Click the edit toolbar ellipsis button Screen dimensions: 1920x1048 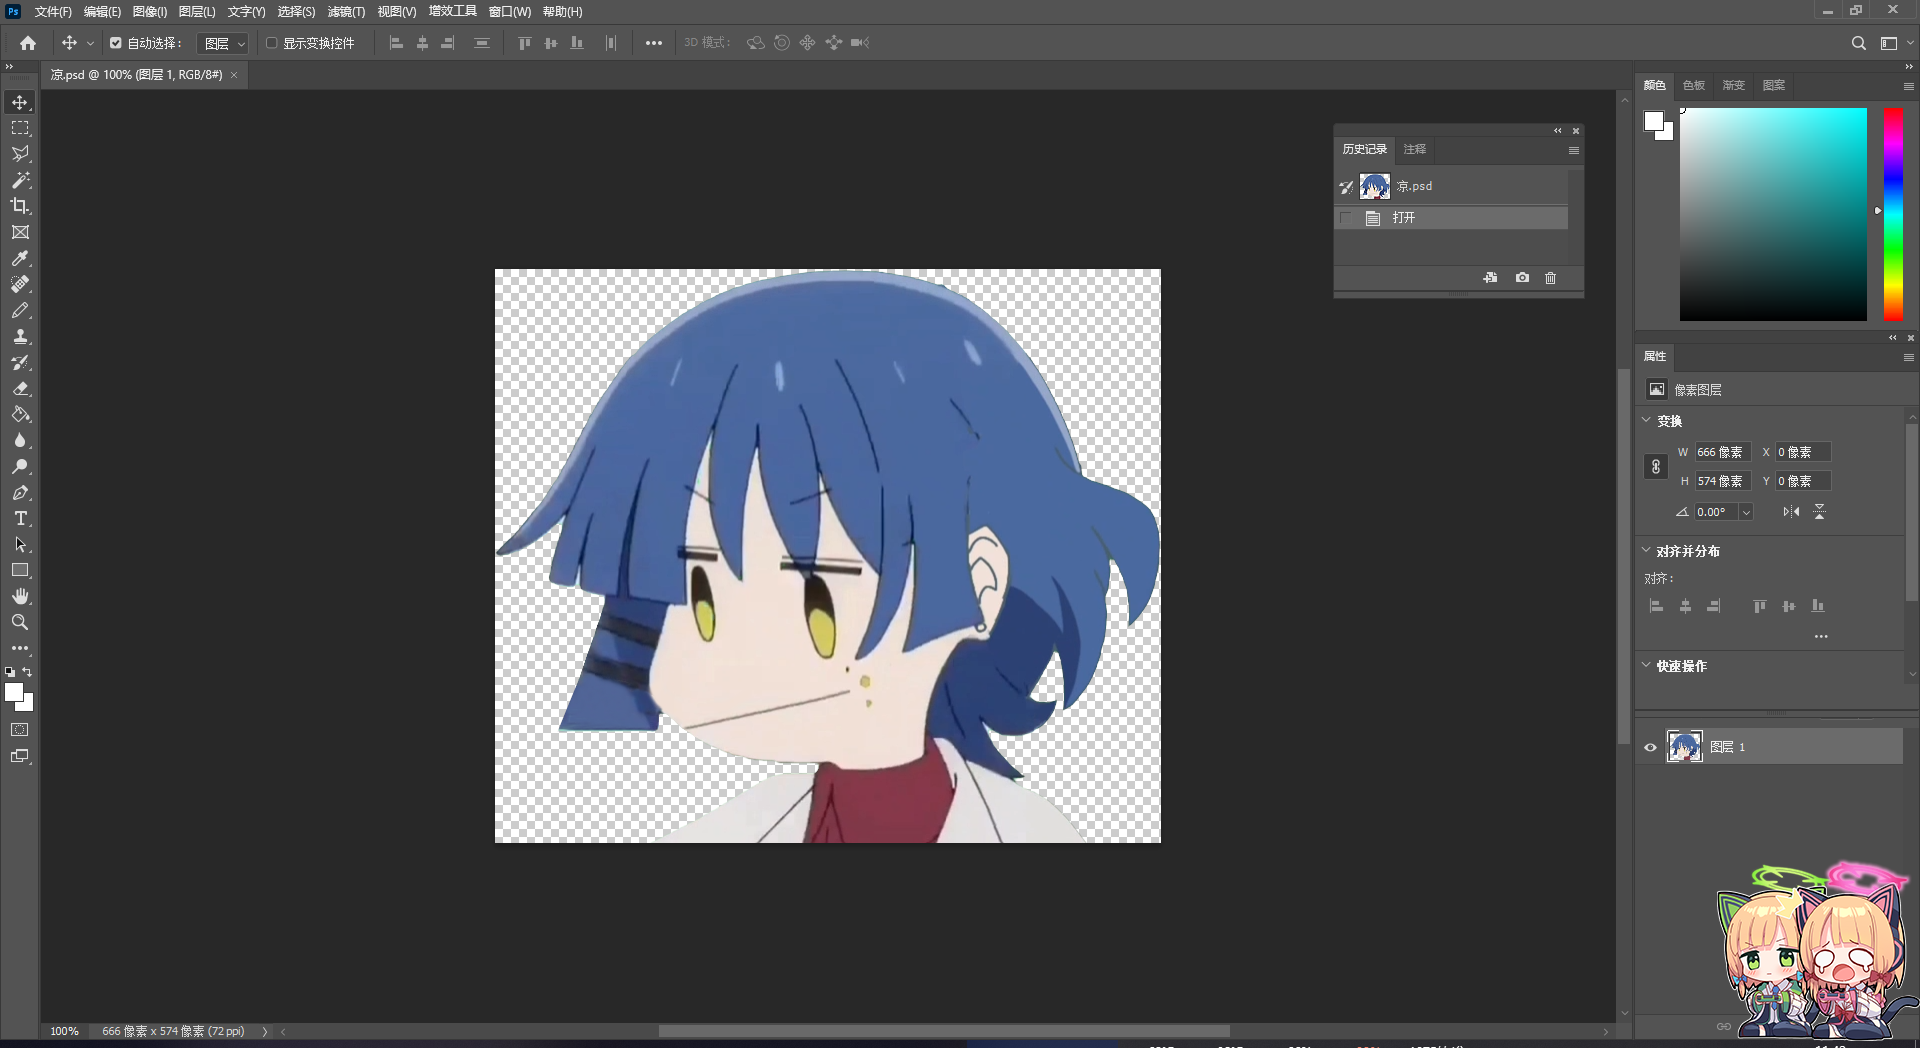pos(20,648)
